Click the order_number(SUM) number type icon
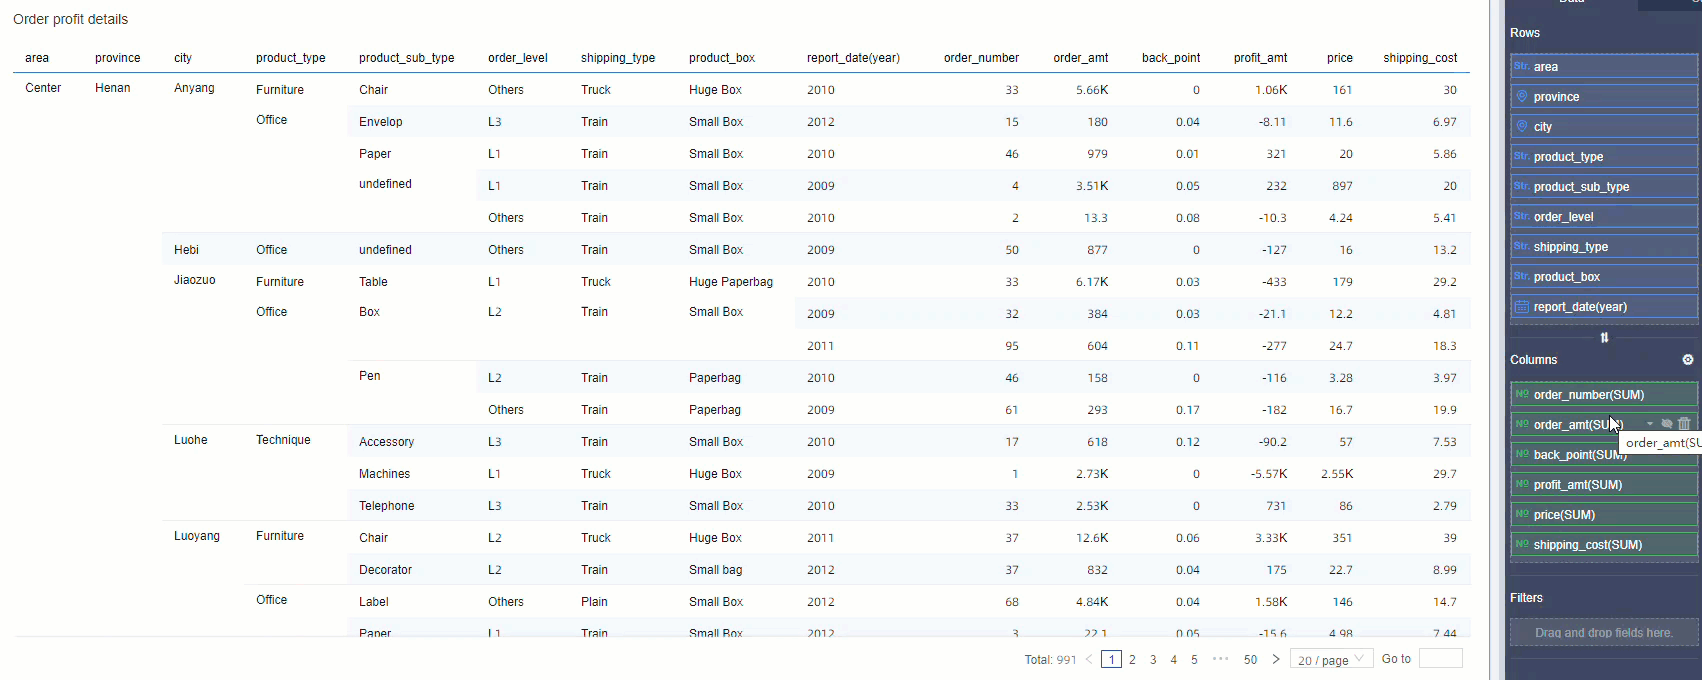Viewport: 1702px width, 680px height. [1522, 394]
